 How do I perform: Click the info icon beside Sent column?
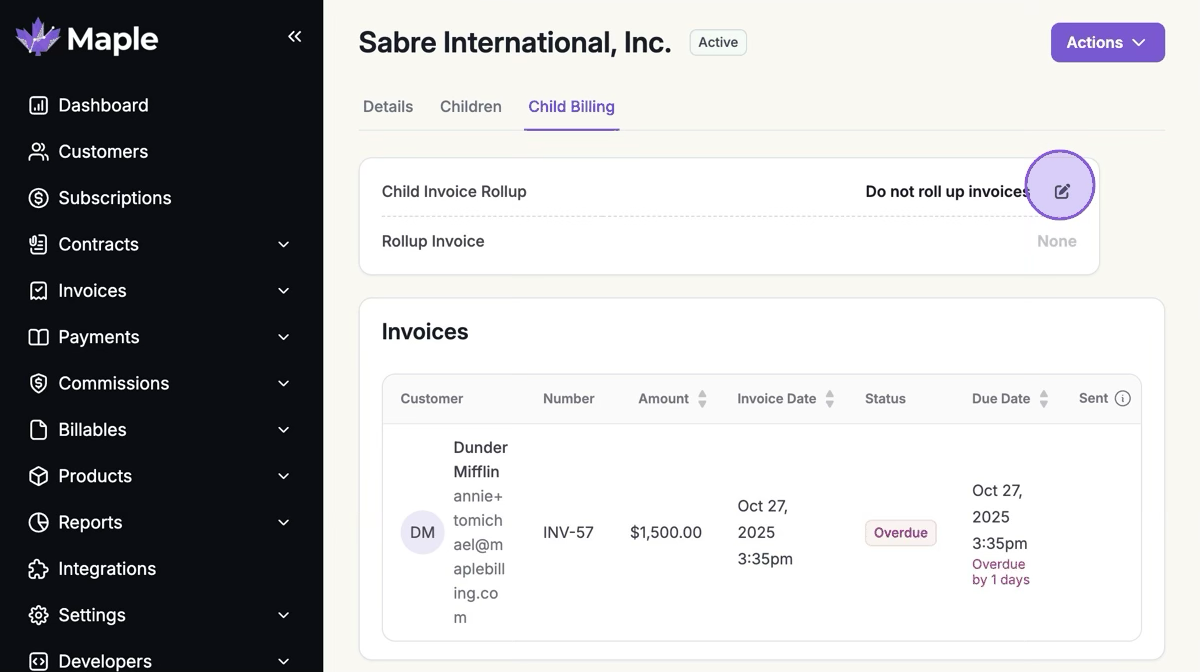point(1122,398)
